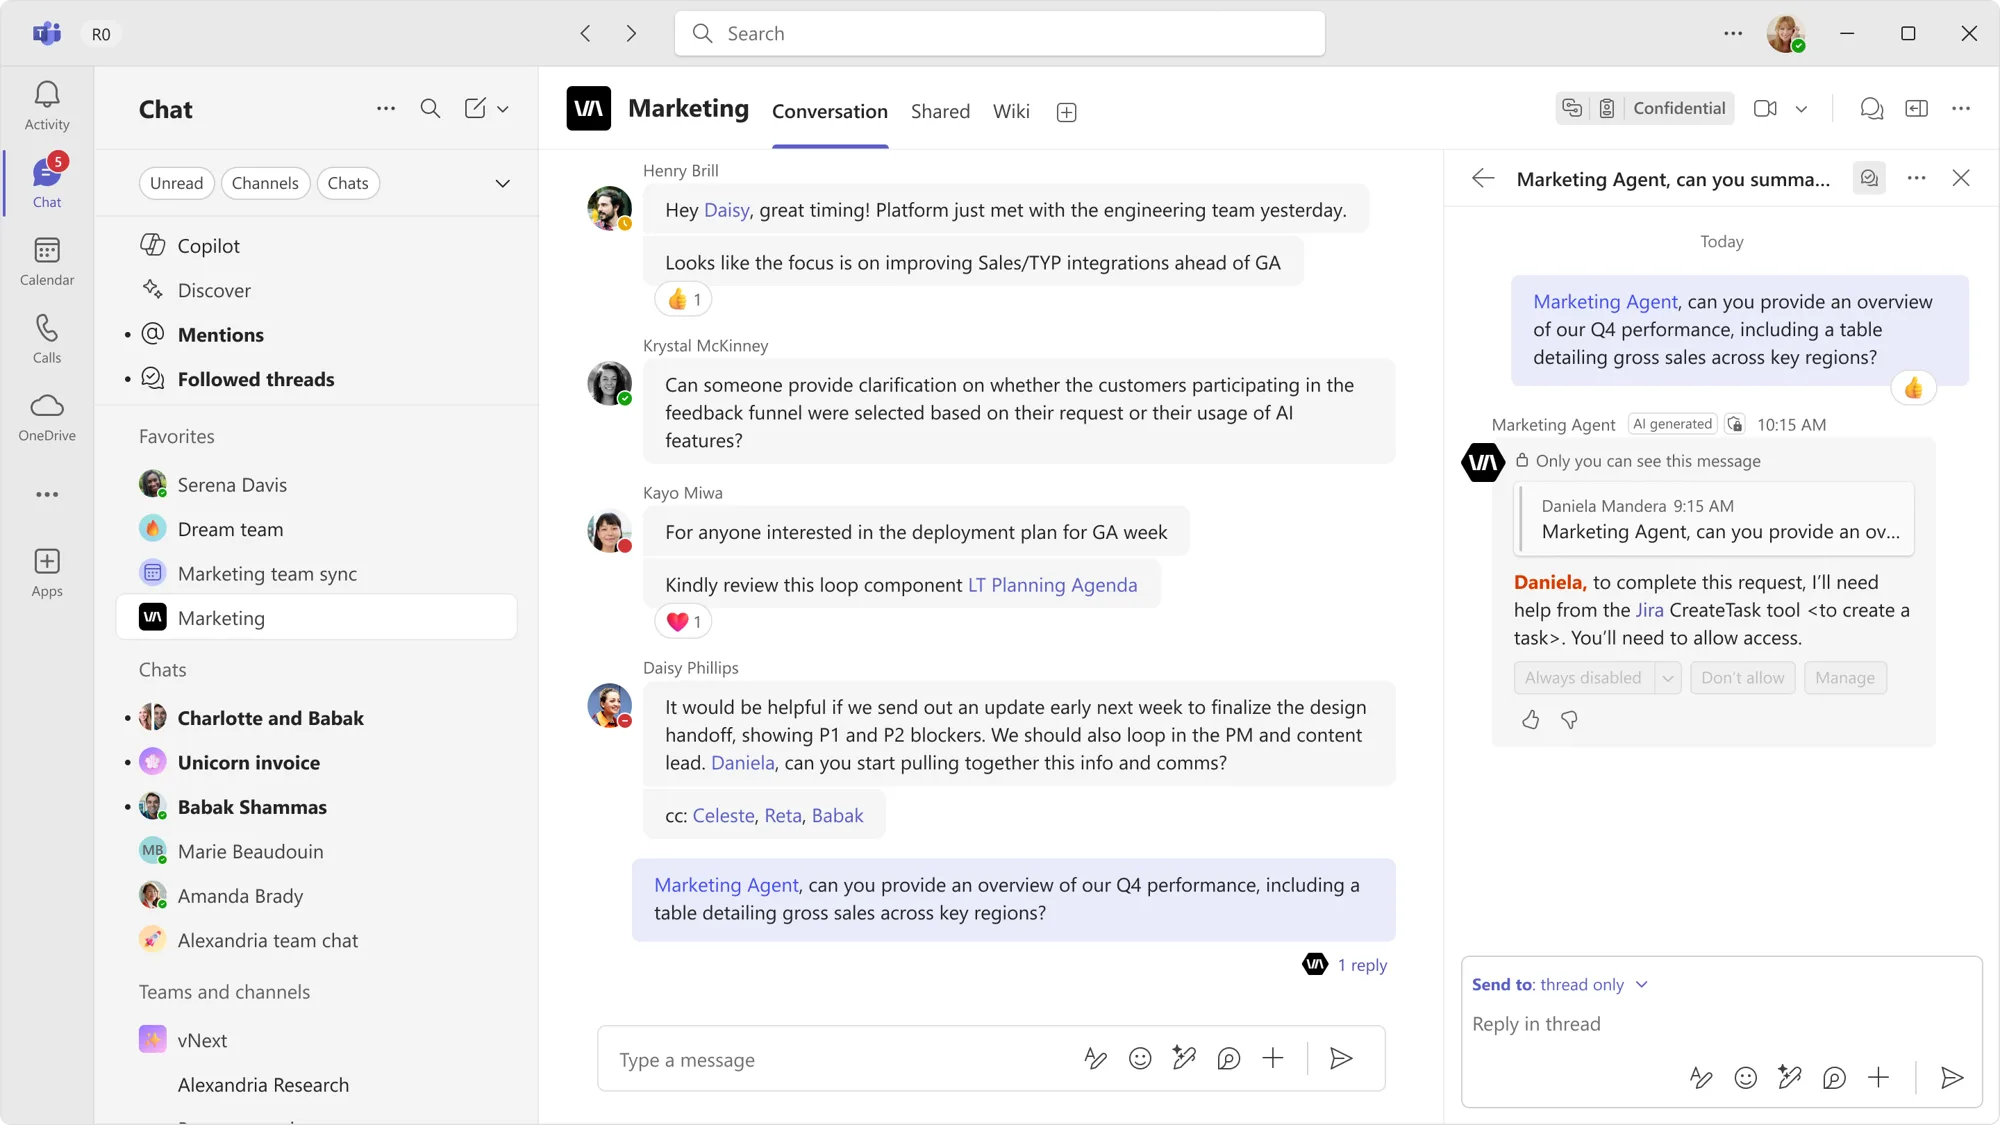
Task: Open Discover in chat list
Action: [x=316, y=290]
